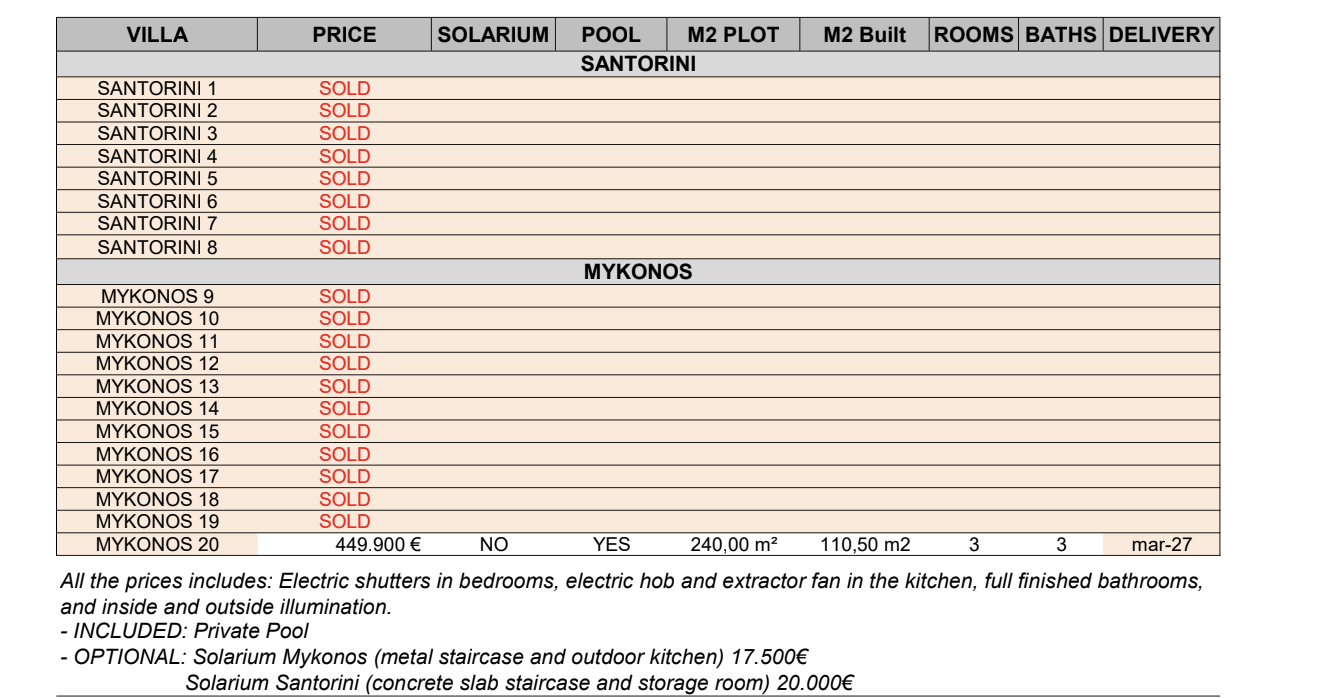Image resolution: width=1330 pixels, height=698 pixels.
Task: Click the SOLARIUM column header
Action: (x=494, y=35)
